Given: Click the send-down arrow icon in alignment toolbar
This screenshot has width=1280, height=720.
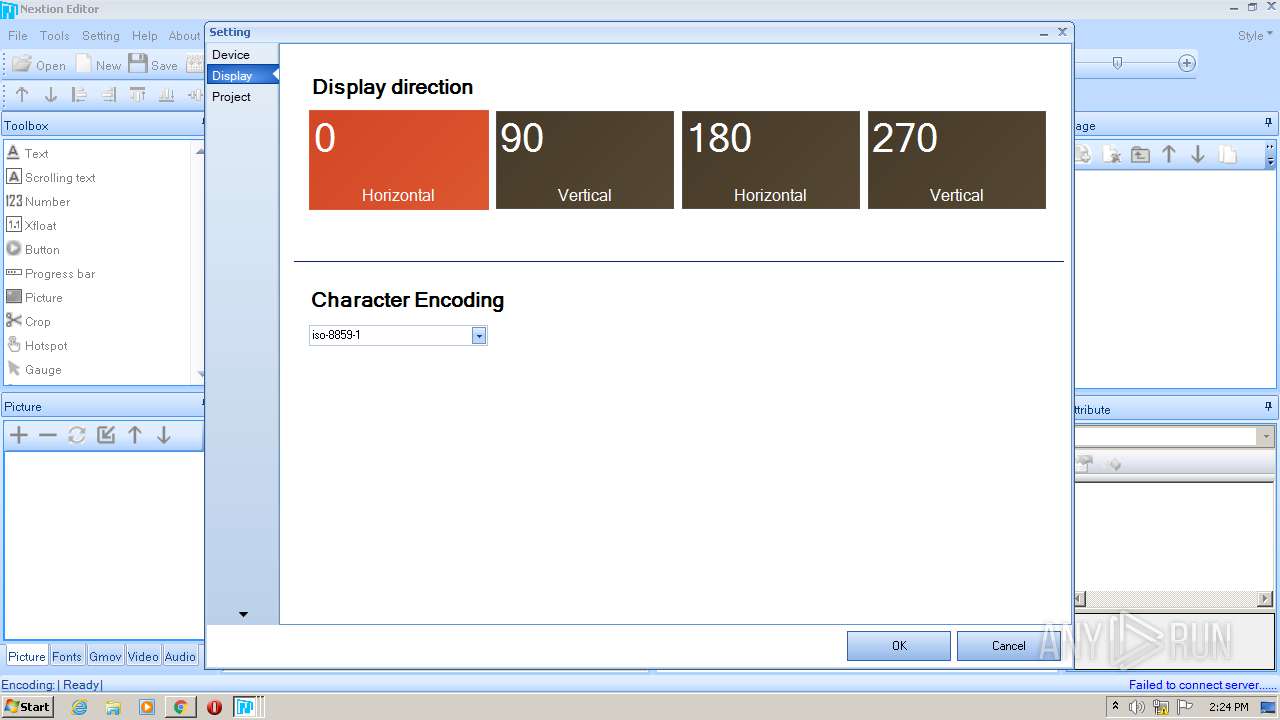Looking at the screenshot, I should [51, 95].
